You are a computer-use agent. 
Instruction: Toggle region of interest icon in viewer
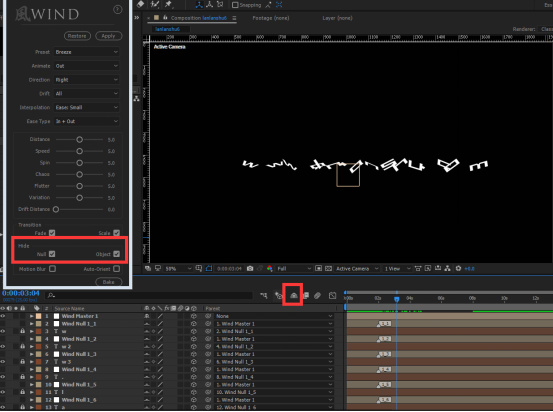coord(318,269)
